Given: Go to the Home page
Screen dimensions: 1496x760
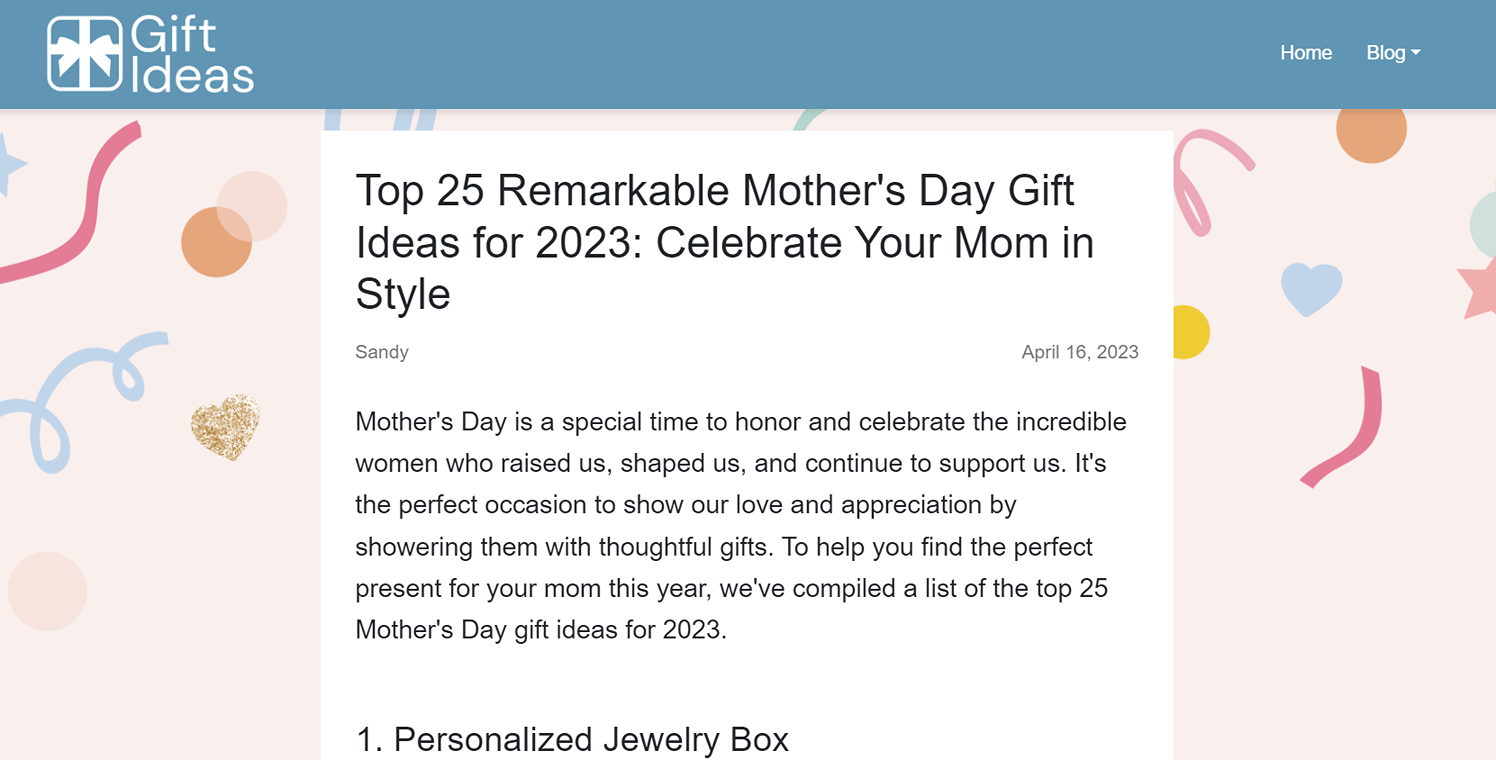Looking at the screenshot, I should tap(1306, 53).
